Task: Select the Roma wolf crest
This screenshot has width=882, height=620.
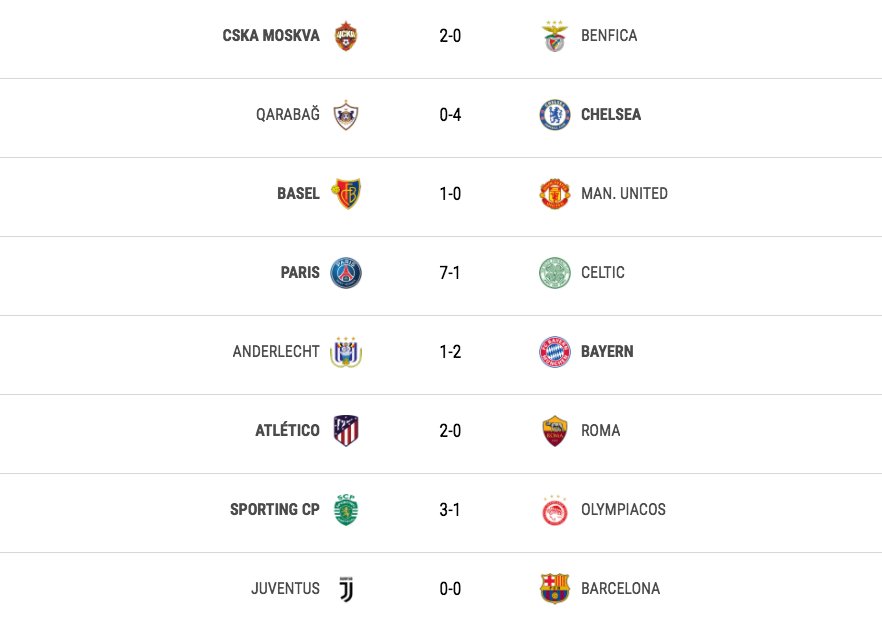Action: click(555, 431)
